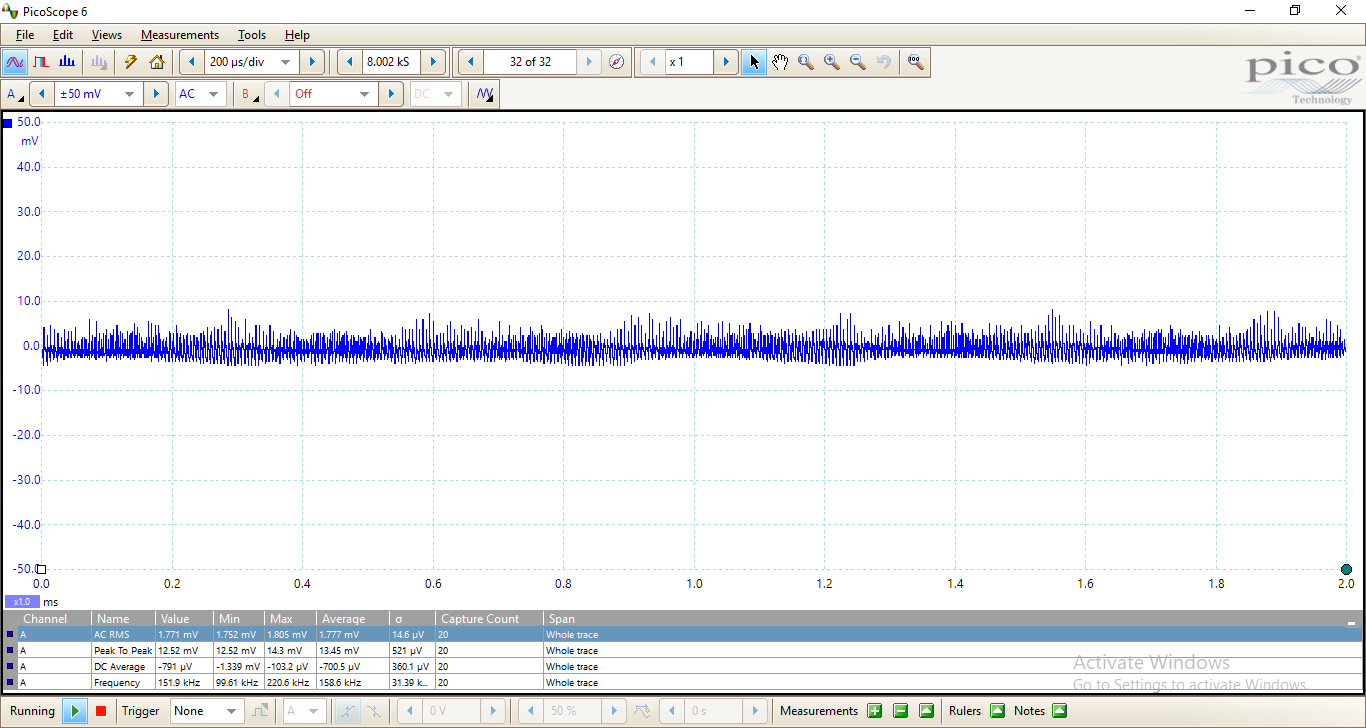The width and height of the screenshot is (1366, 728).
Task: Open the signal generator lightning icon
Action: point(130,62)
